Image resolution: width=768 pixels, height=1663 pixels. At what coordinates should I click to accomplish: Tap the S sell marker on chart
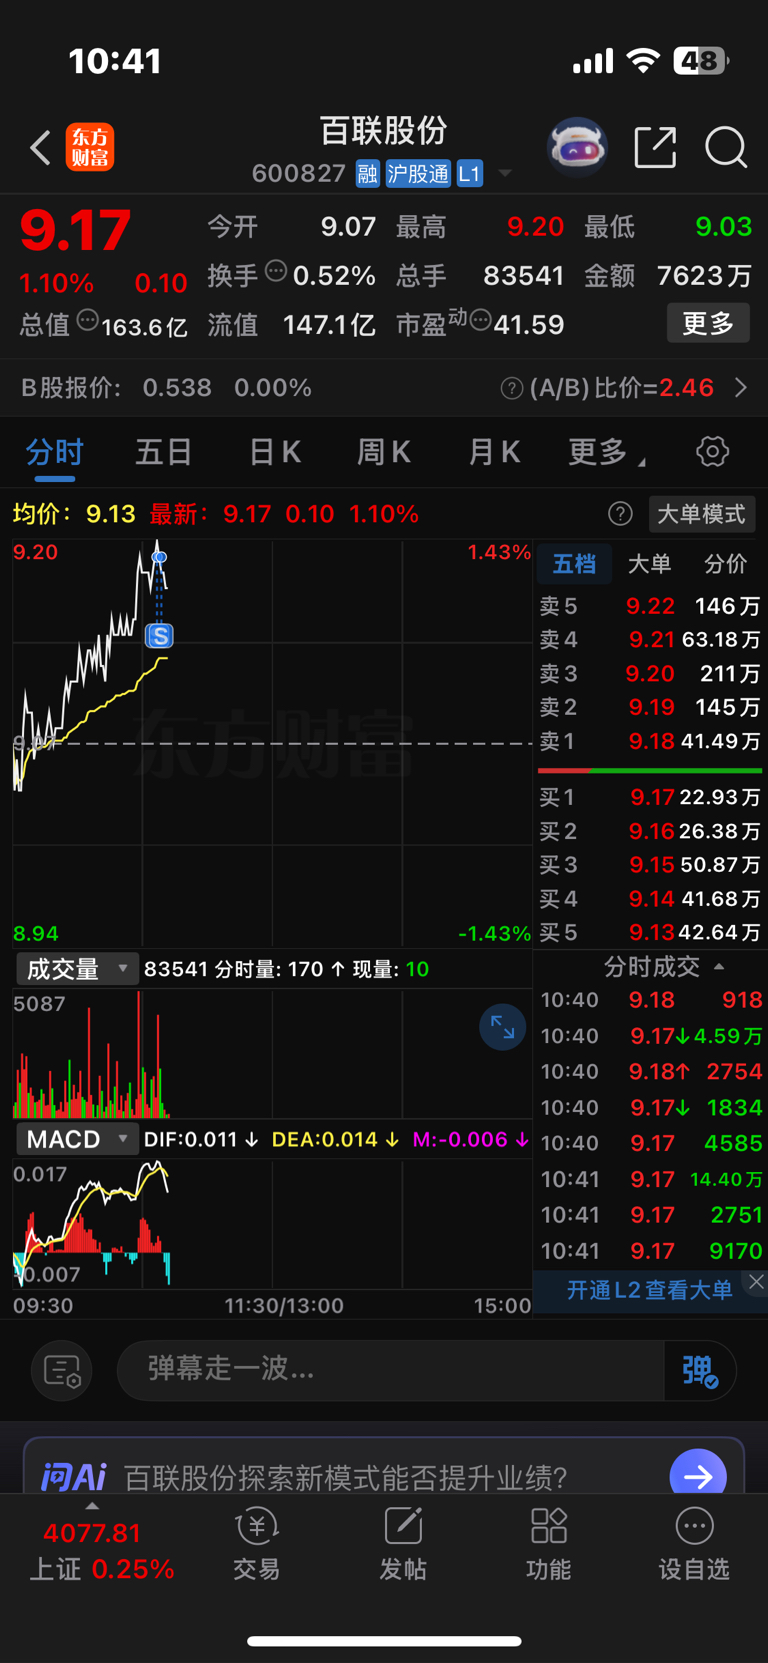pyautogui.click(x=159, y=635)
